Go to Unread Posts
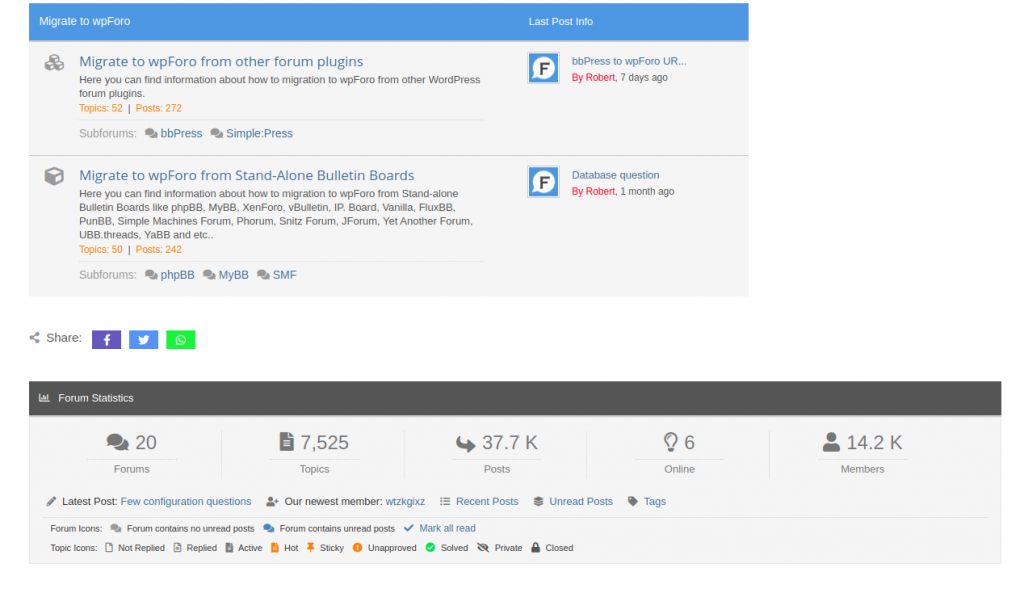The image size is (1024, 614). (581, 502)
